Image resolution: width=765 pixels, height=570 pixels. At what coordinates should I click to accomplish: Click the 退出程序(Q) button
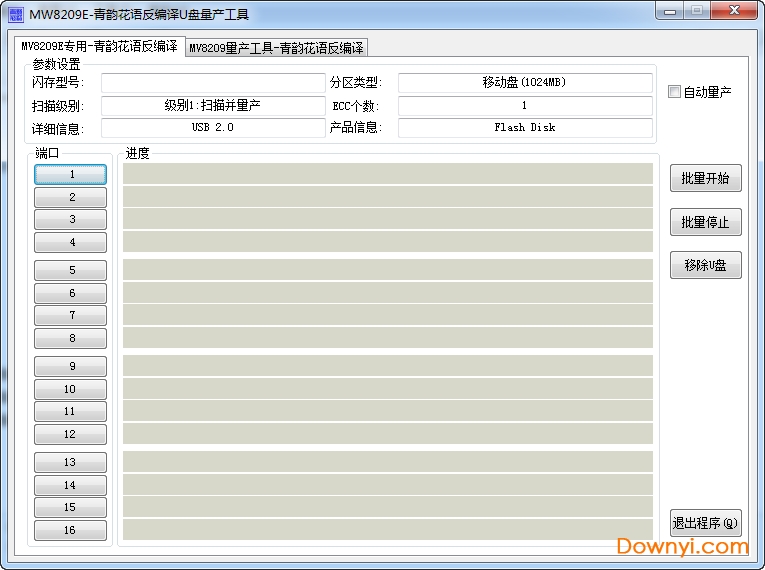pyautogui.click(x=705, y=523)
